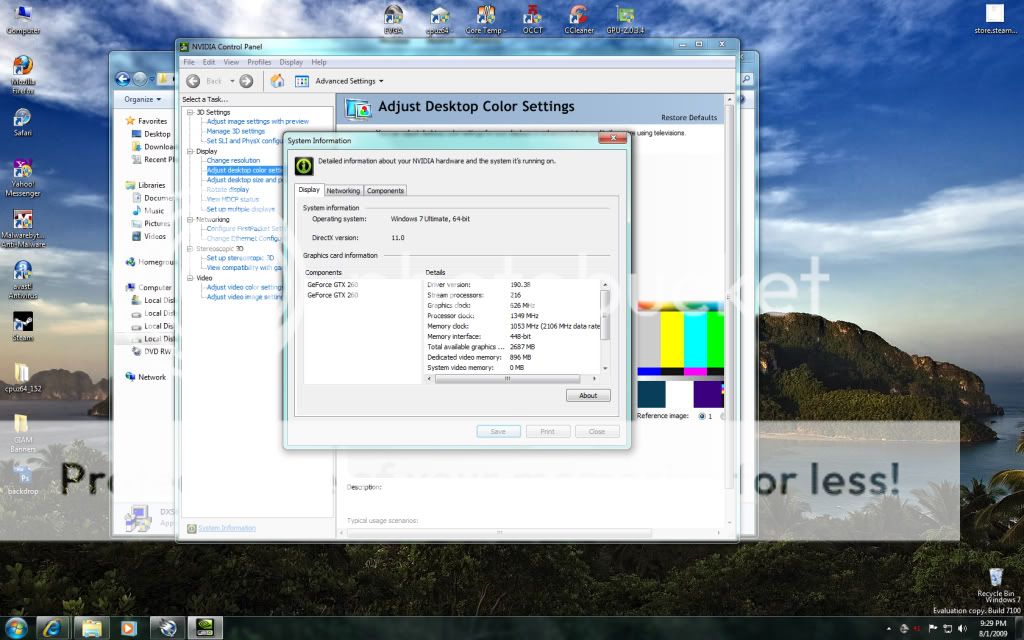Start Yahoo! Messenger from the desktop
The width and height of the screenshot is (1024, 640).
point(23,178)
